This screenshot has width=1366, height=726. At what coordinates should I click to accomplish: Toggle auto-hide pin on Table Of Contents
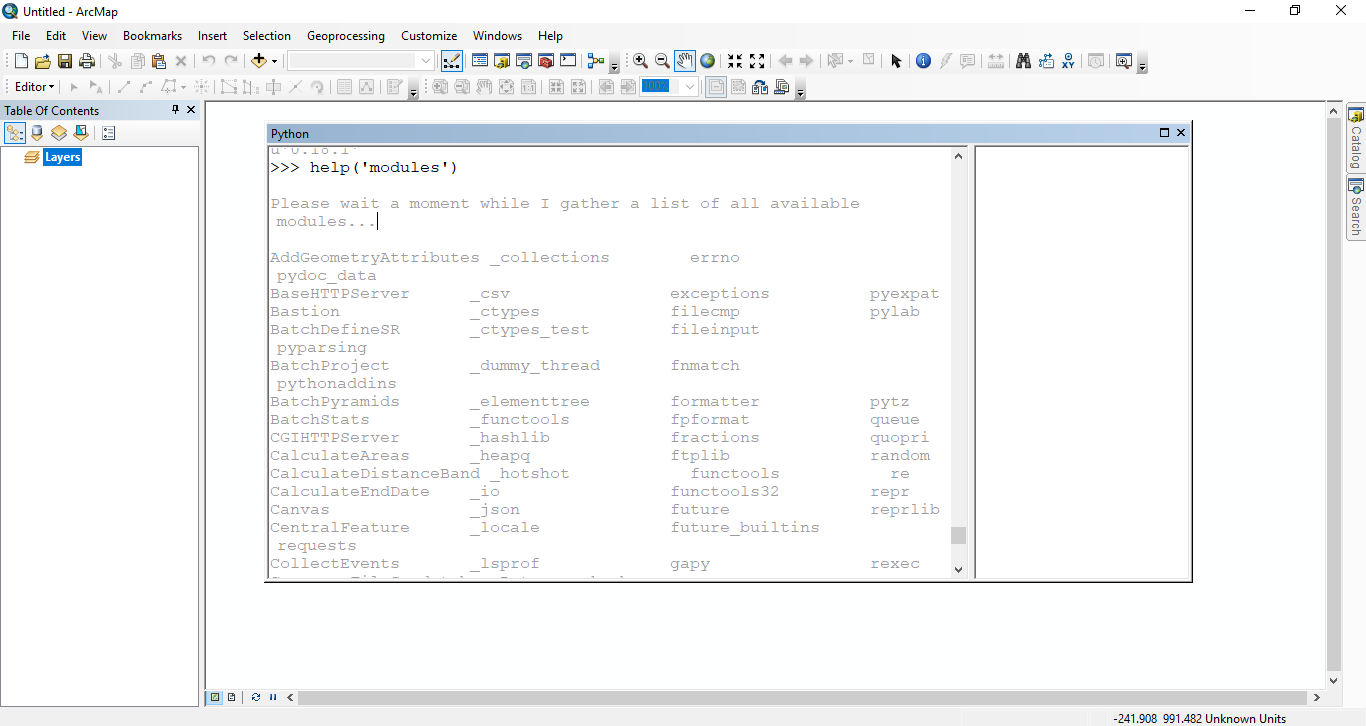(176, 110)
